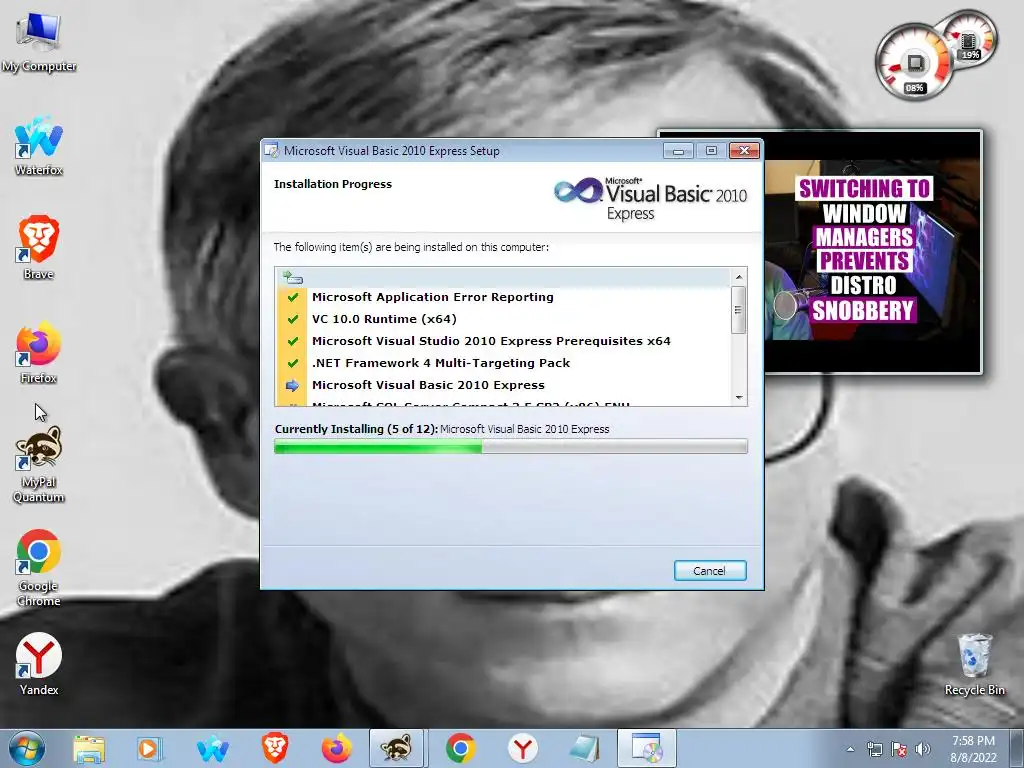Switch to MyPal raccoon taskbar button
This screenshot has height=768, width=1024.
[x=398, y=749]
